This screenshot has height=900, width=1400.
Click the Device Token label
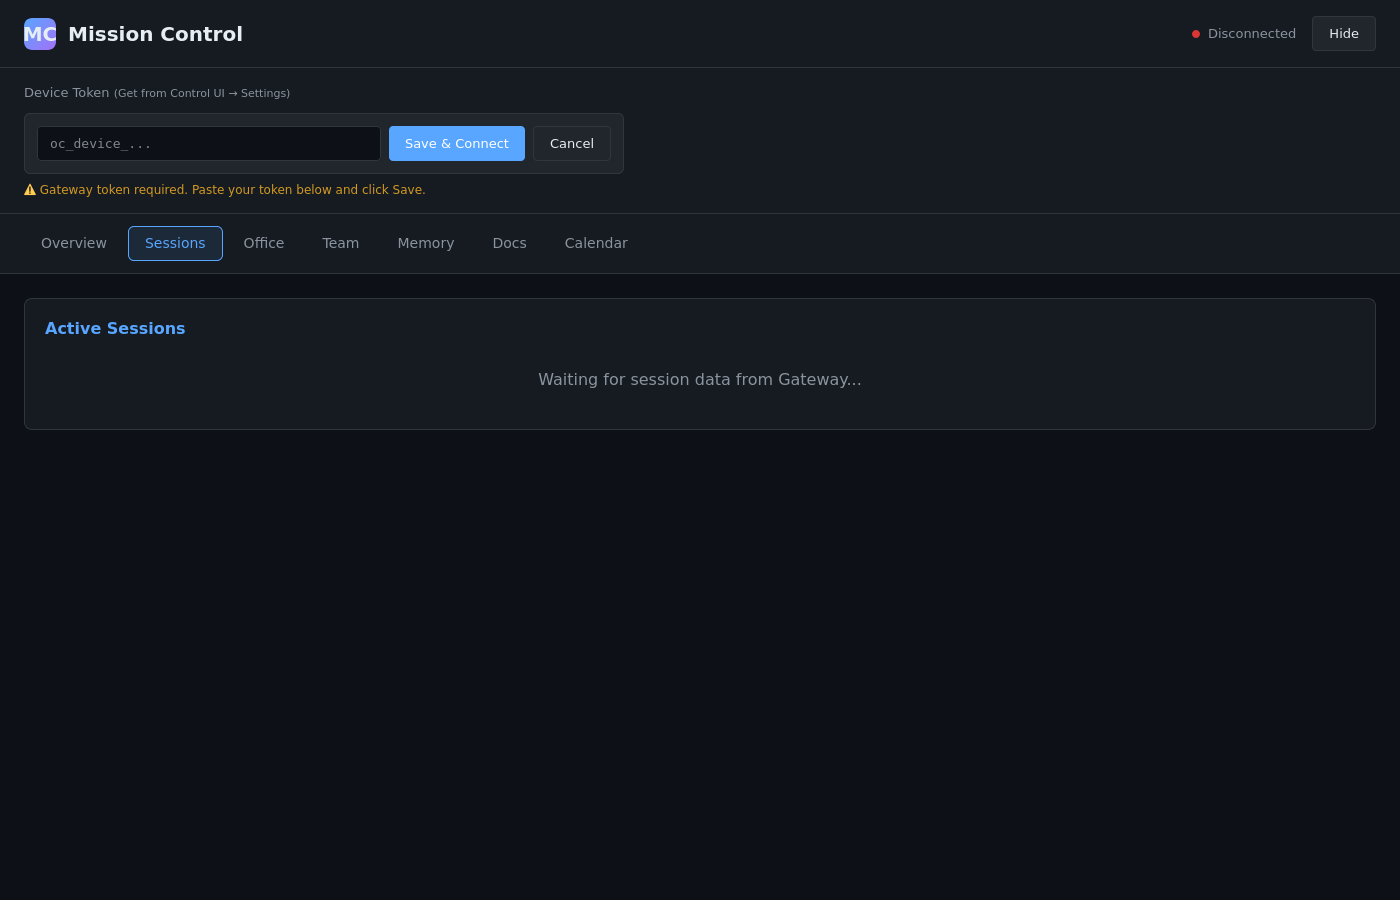(67, 93)
